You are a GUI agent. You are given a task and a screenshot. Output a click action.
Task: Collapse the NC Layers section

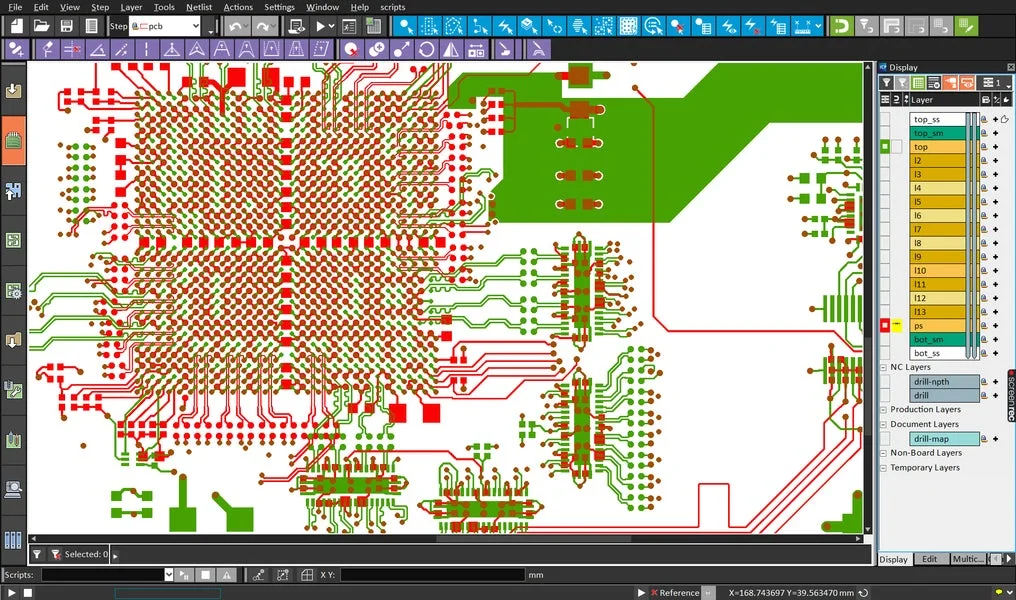[883, 367]
